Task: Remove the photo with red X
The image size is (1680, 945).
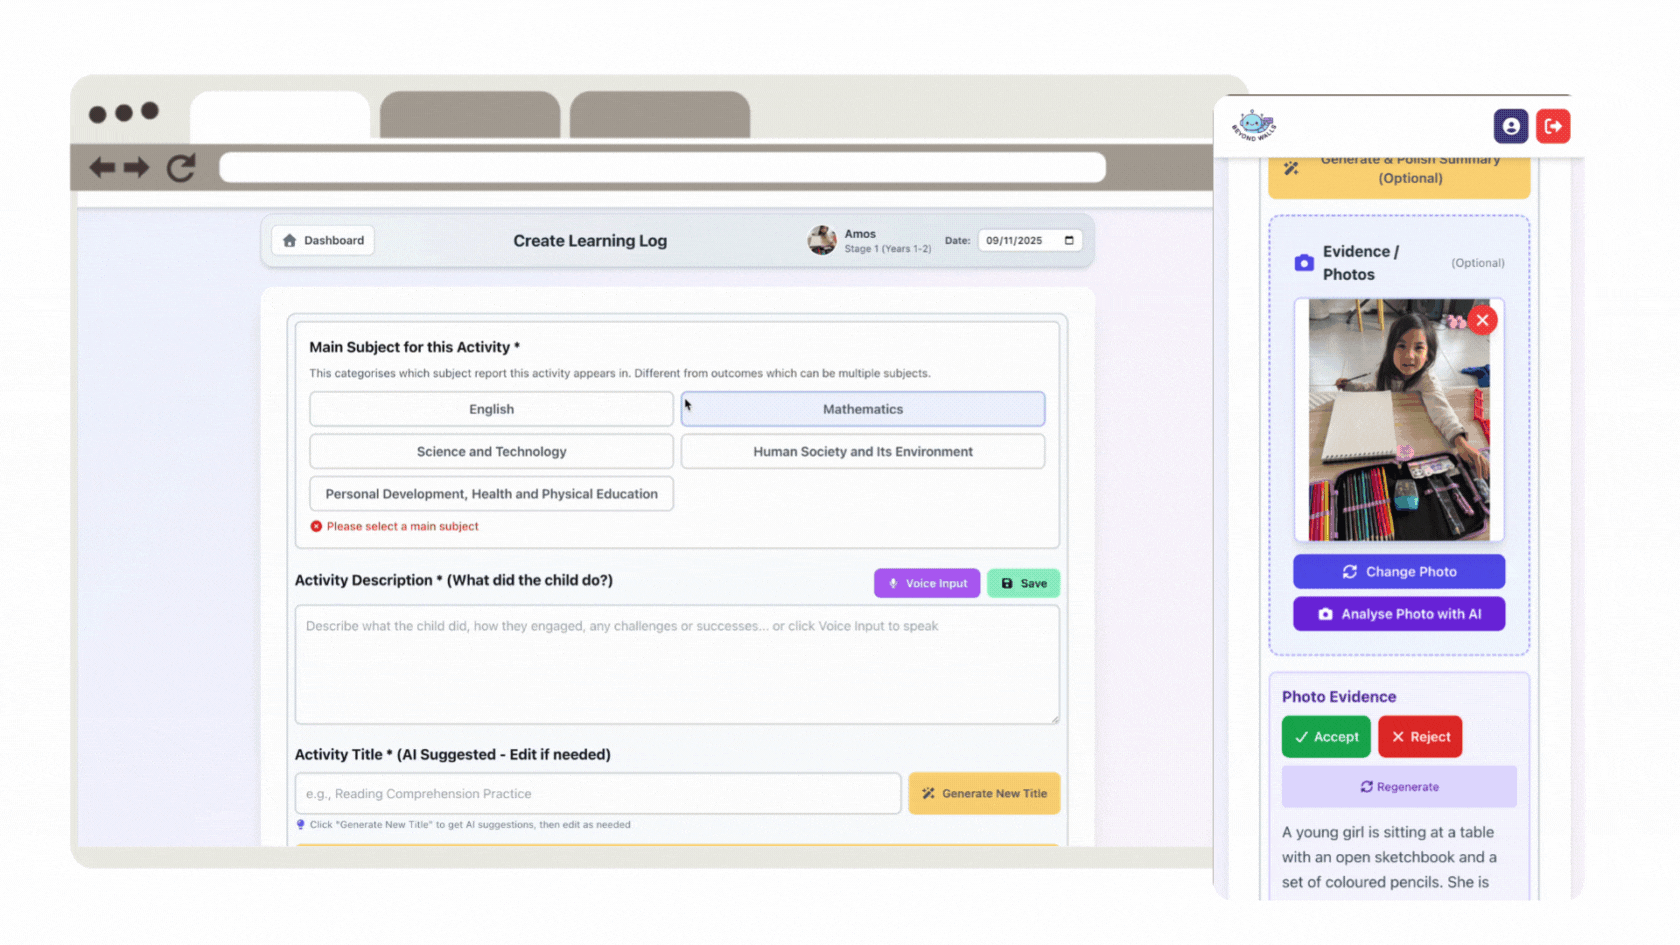Action: tap(1482, 320)
